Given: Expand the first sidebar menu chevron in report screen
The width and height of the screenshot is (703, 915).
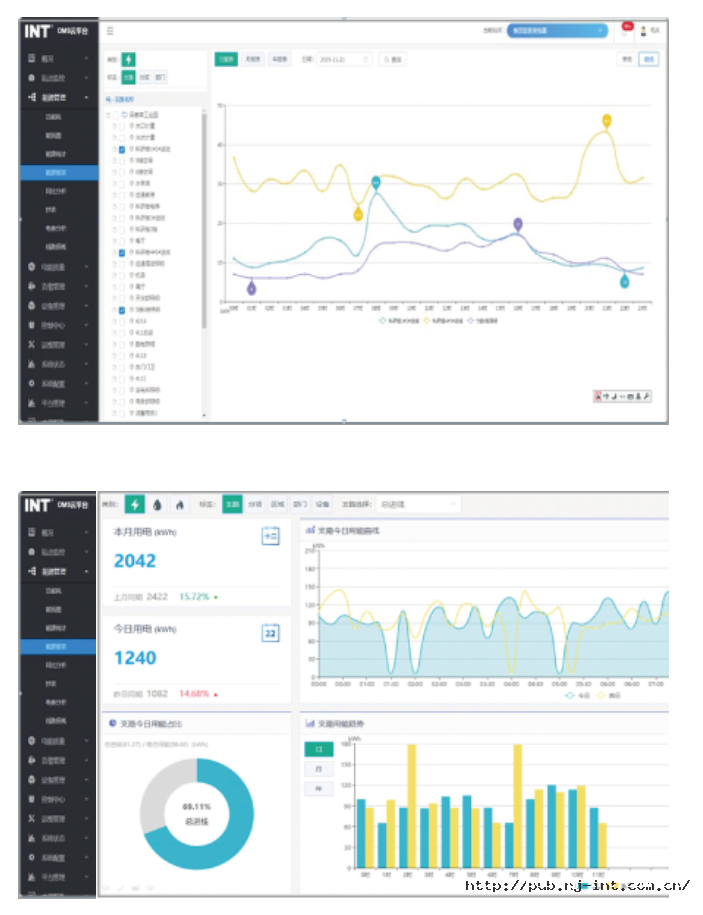Looking at the screenshot, I should (x=86, y=58).
